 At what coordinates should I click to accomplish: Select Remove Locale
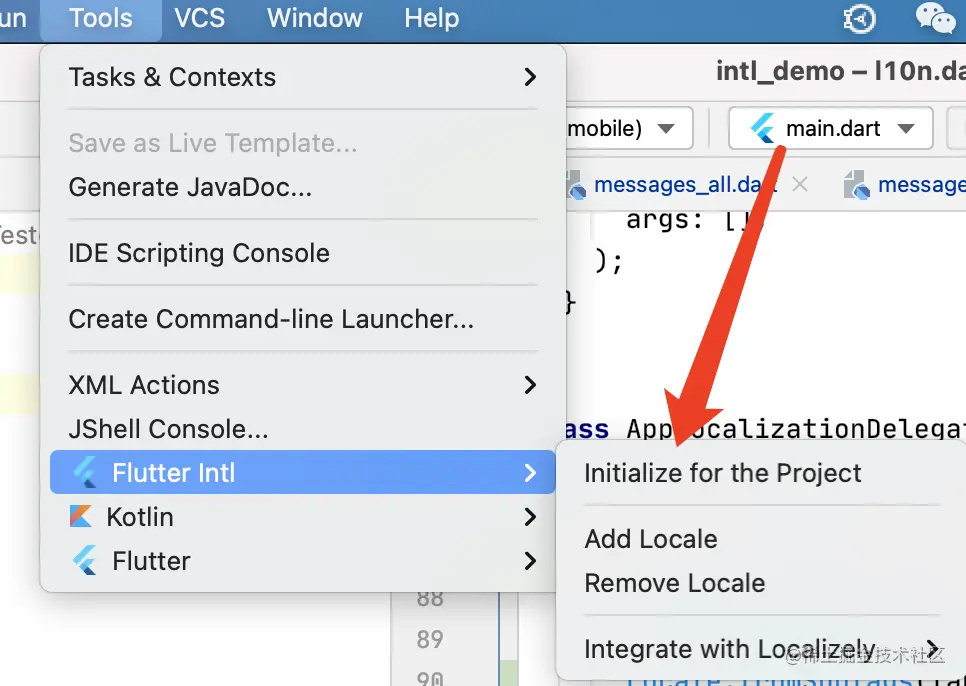coord(761,583)
